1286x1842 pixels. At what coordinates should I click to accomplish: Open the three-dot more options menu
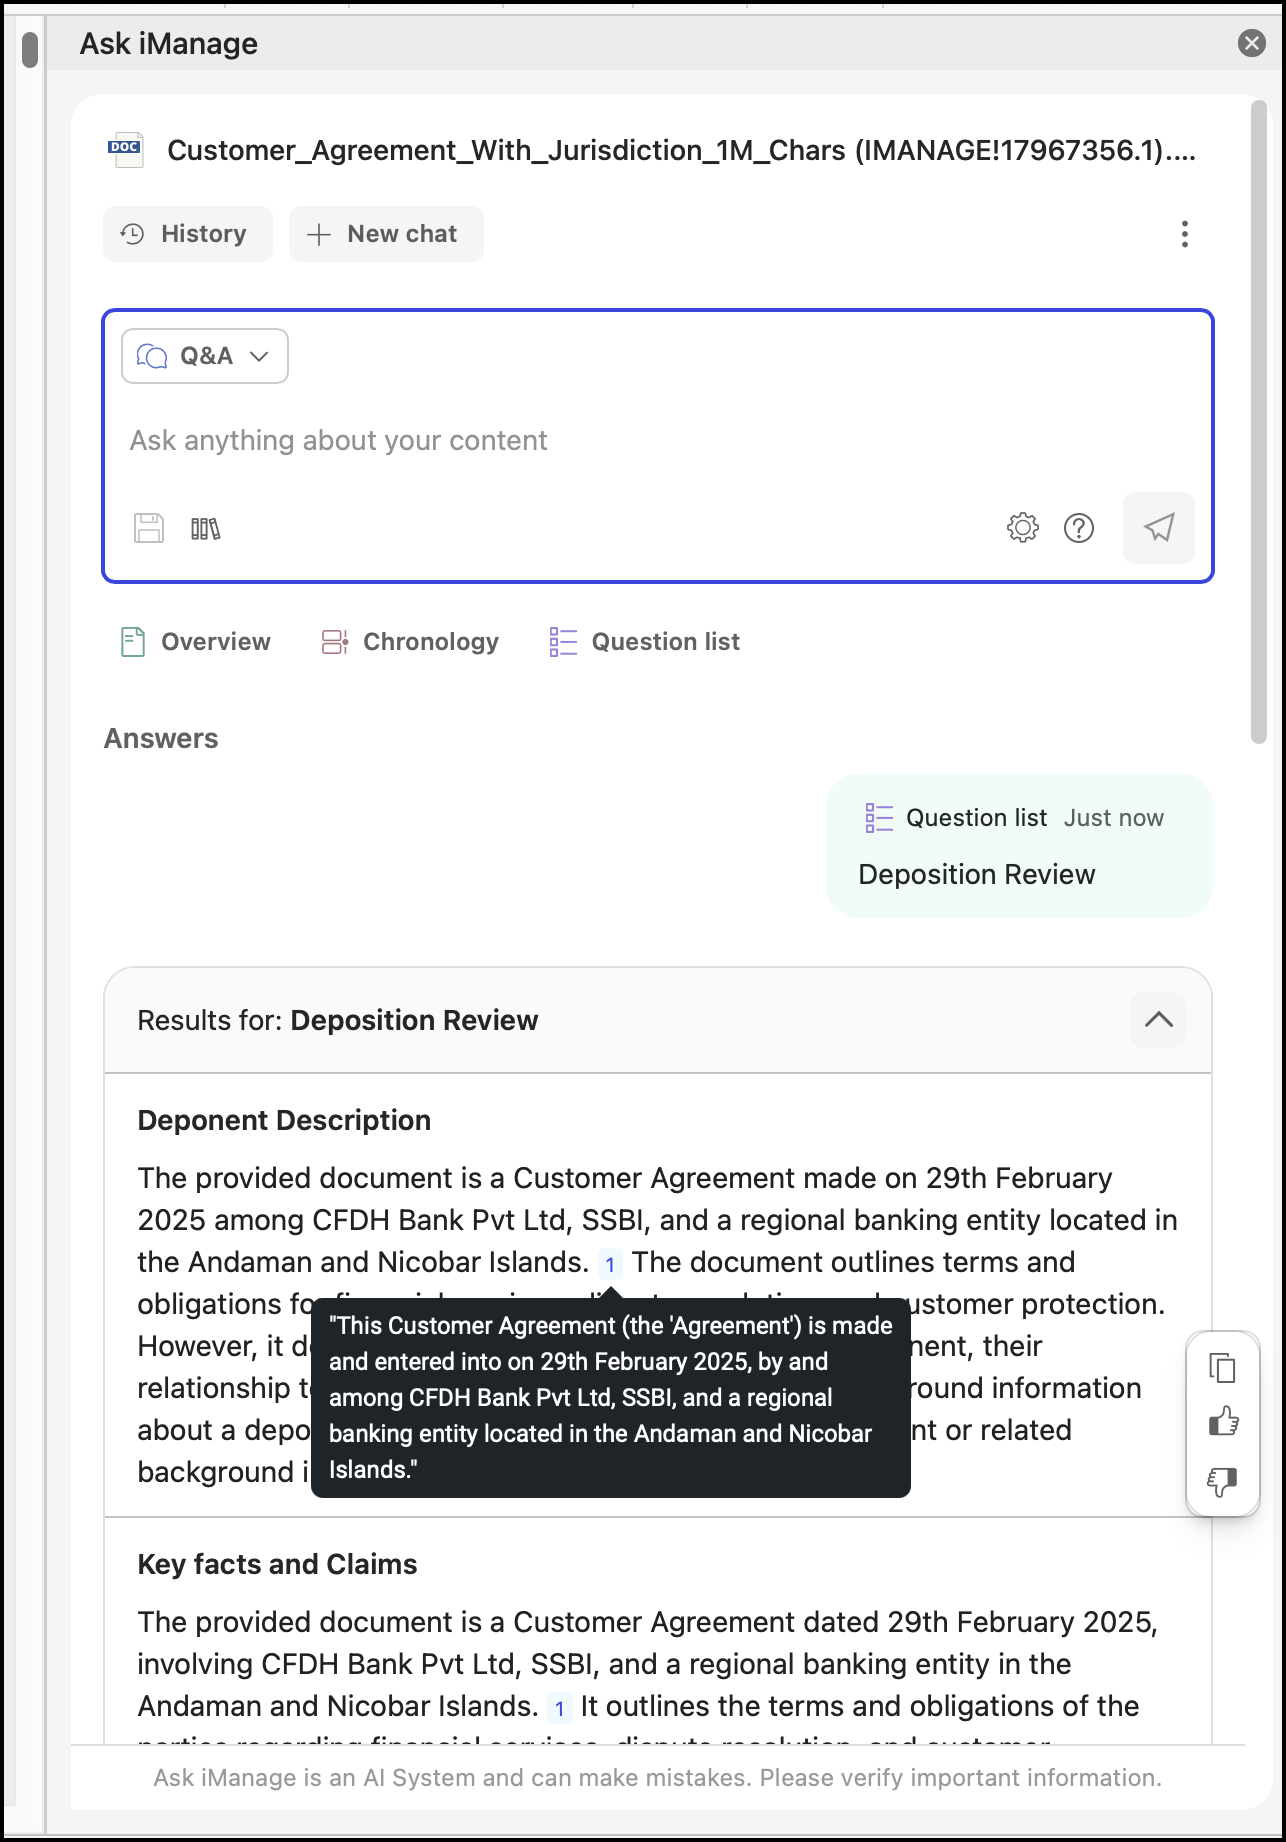(1184, 234)
